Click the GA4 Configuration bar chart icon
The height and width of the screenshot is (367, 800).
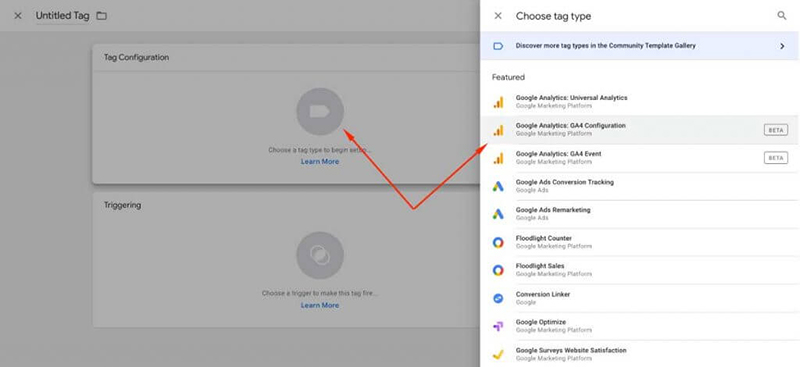click(498, 130)
